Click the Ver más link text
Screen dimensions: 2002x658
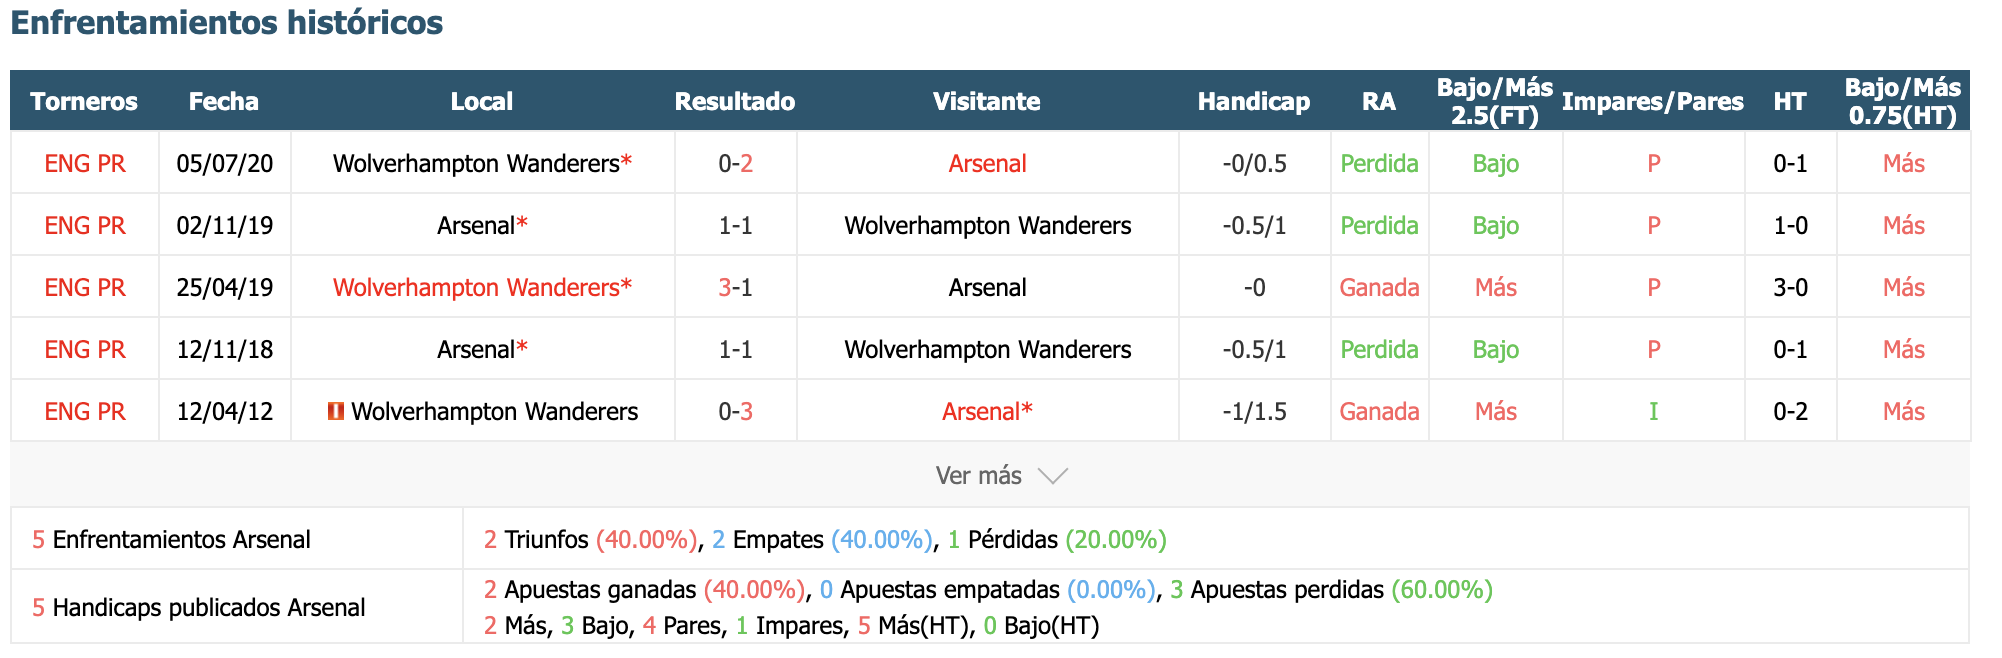[x=978, y=476]
